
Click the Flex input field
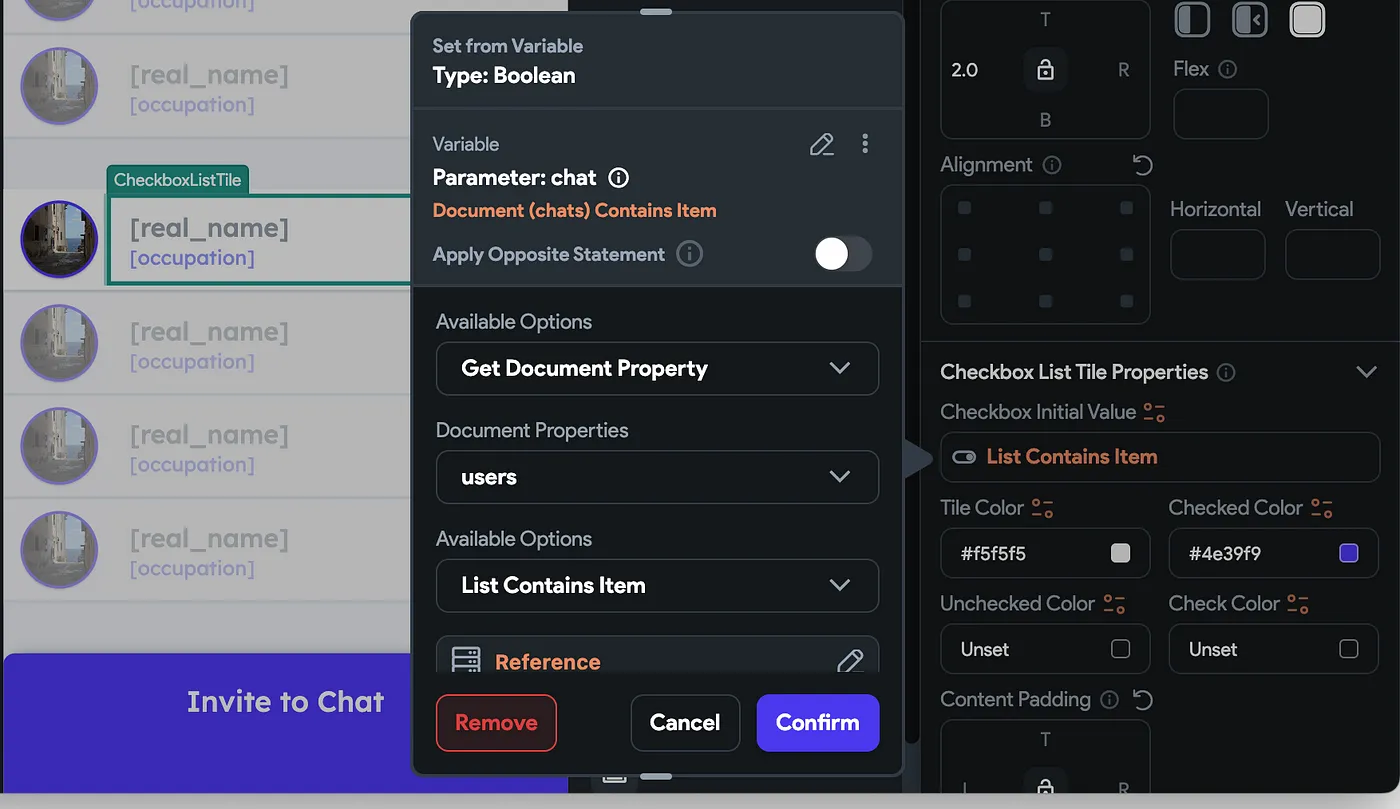tap(1220, 114)
